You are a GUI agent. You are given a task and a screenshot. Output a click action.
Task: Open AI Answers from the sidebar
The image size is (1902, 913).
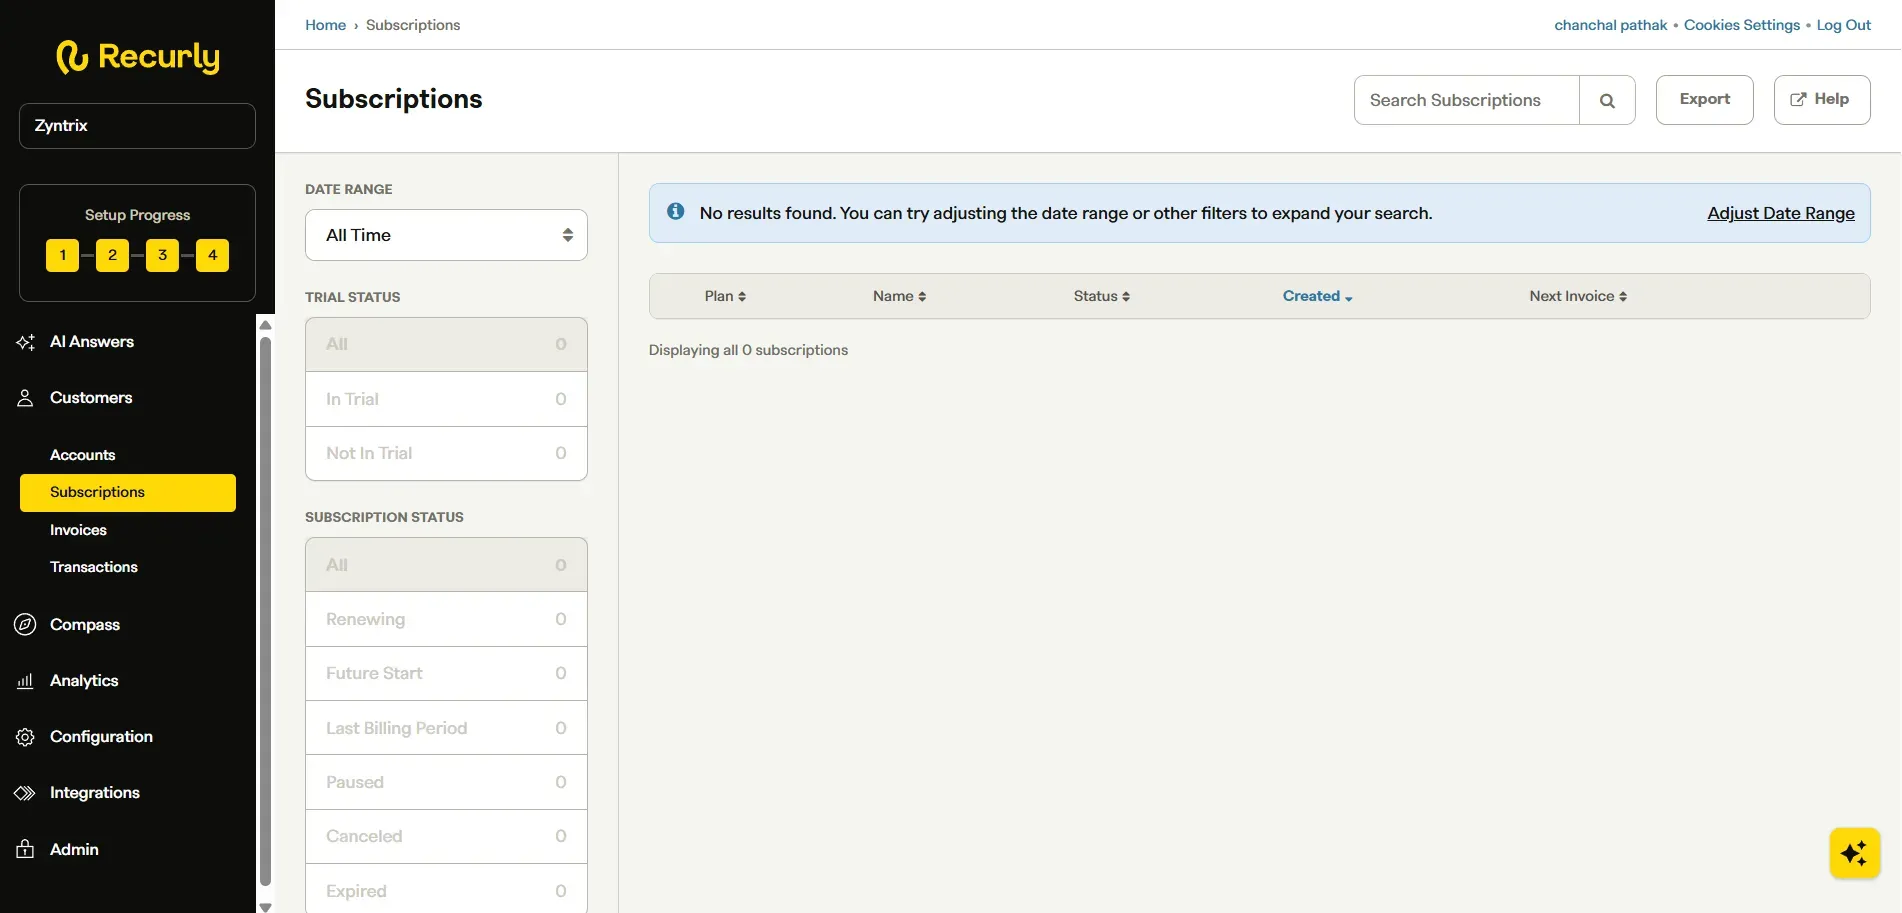click(x=92, y=341)
